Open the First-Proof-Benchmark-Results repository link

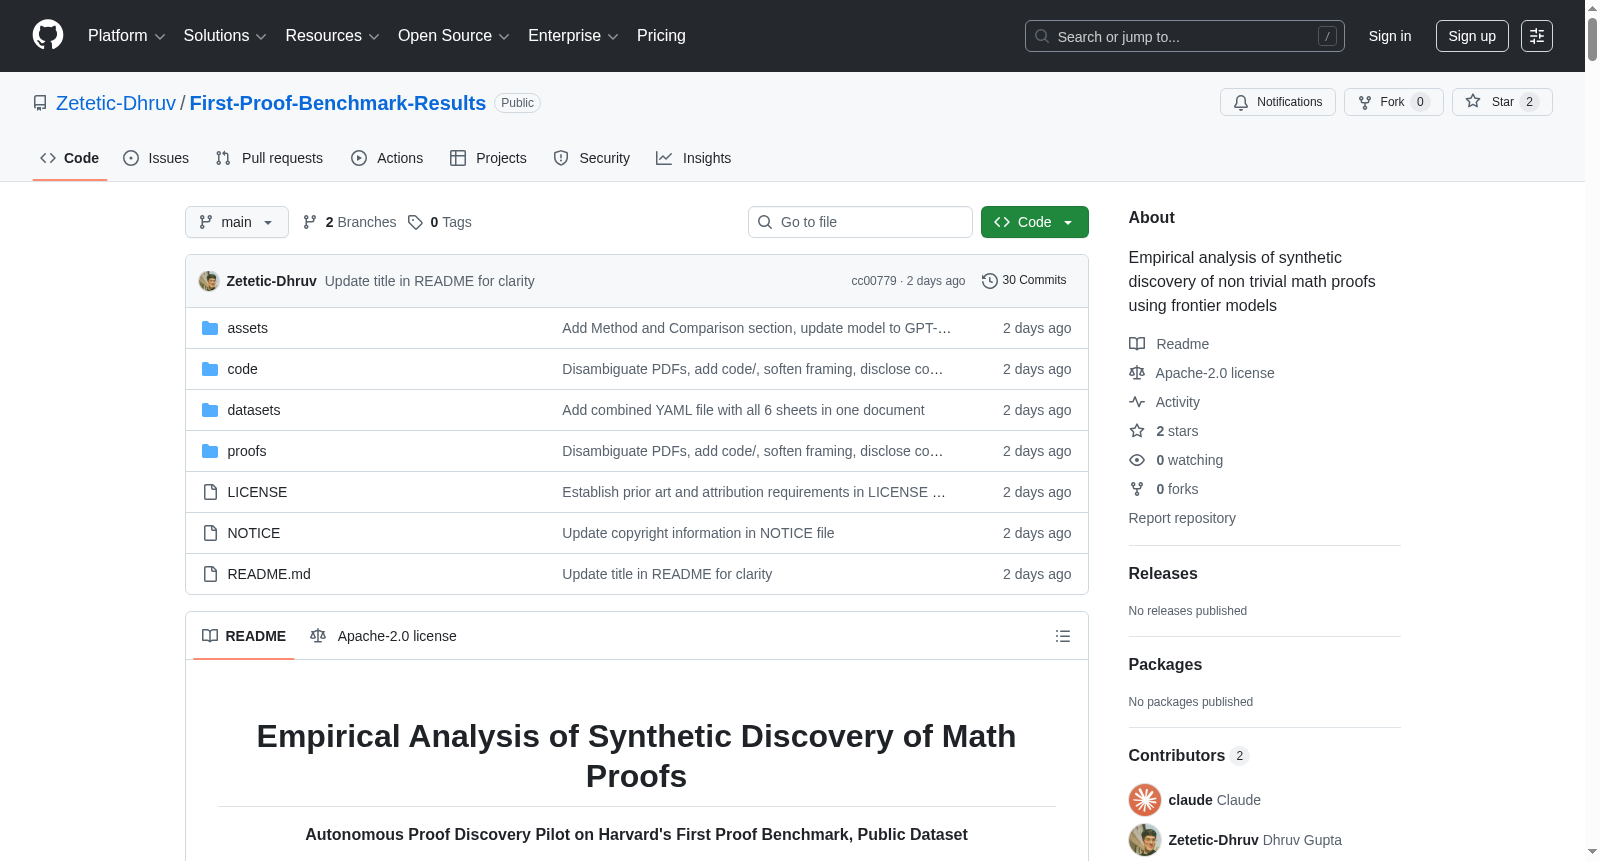(338, 103)
